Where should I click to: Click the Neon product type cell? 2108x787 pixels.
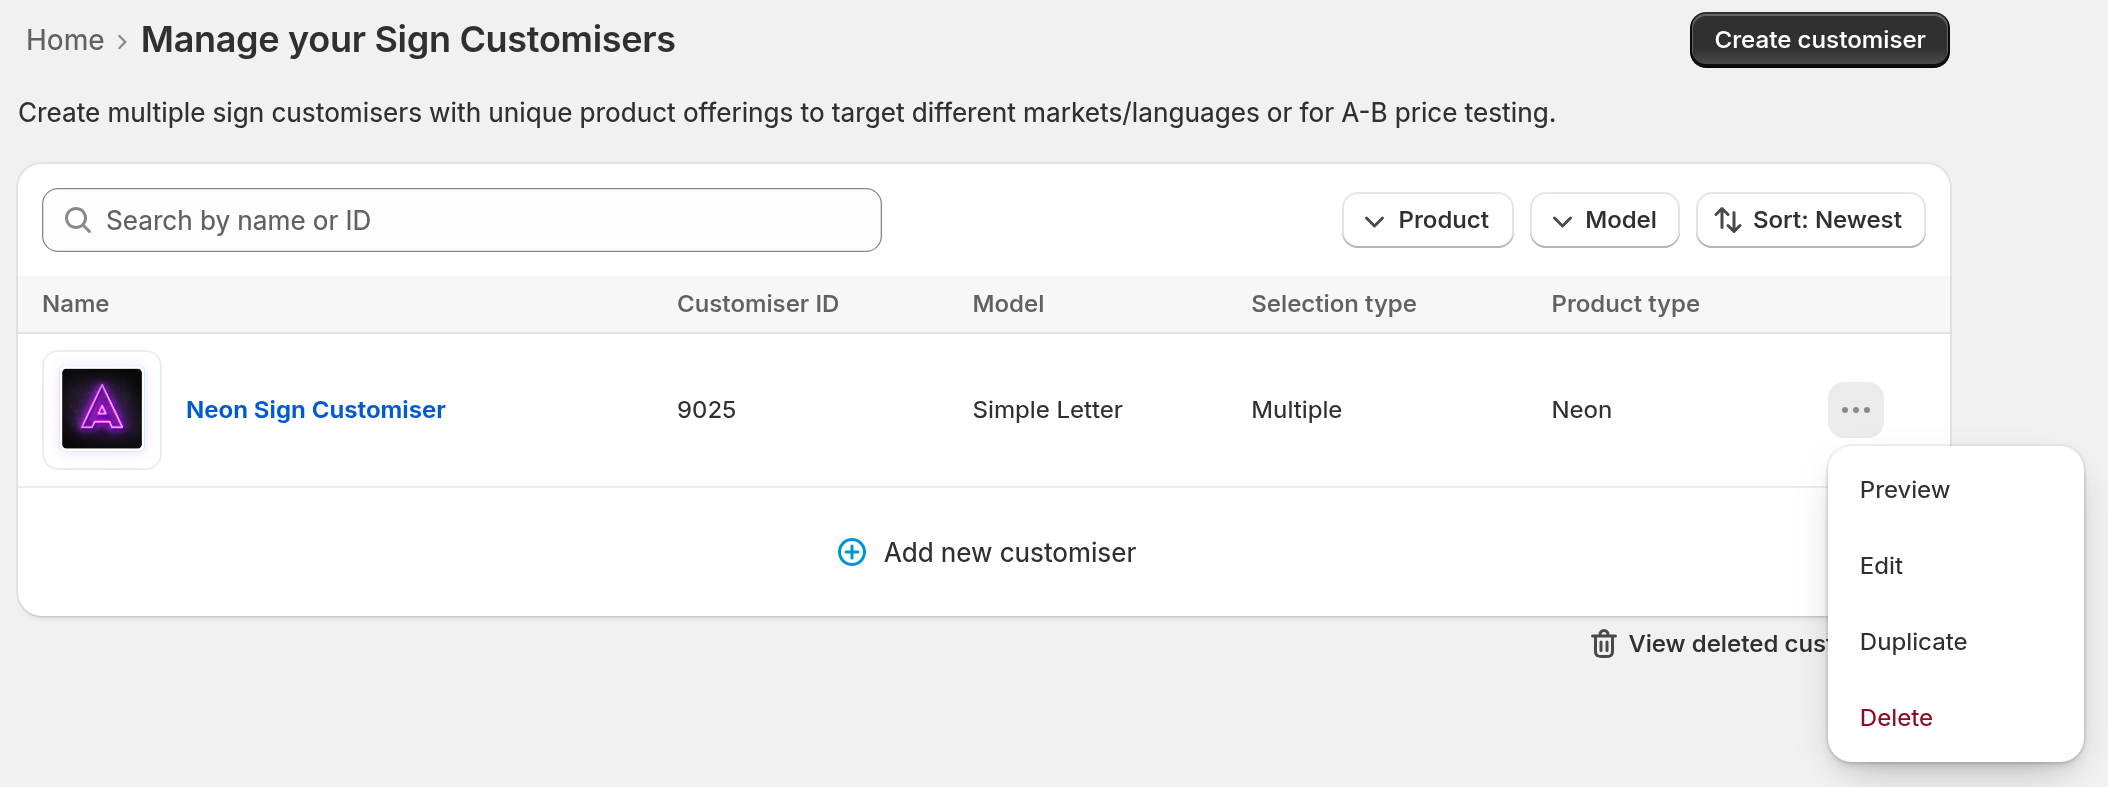(x=1581, y=410)
